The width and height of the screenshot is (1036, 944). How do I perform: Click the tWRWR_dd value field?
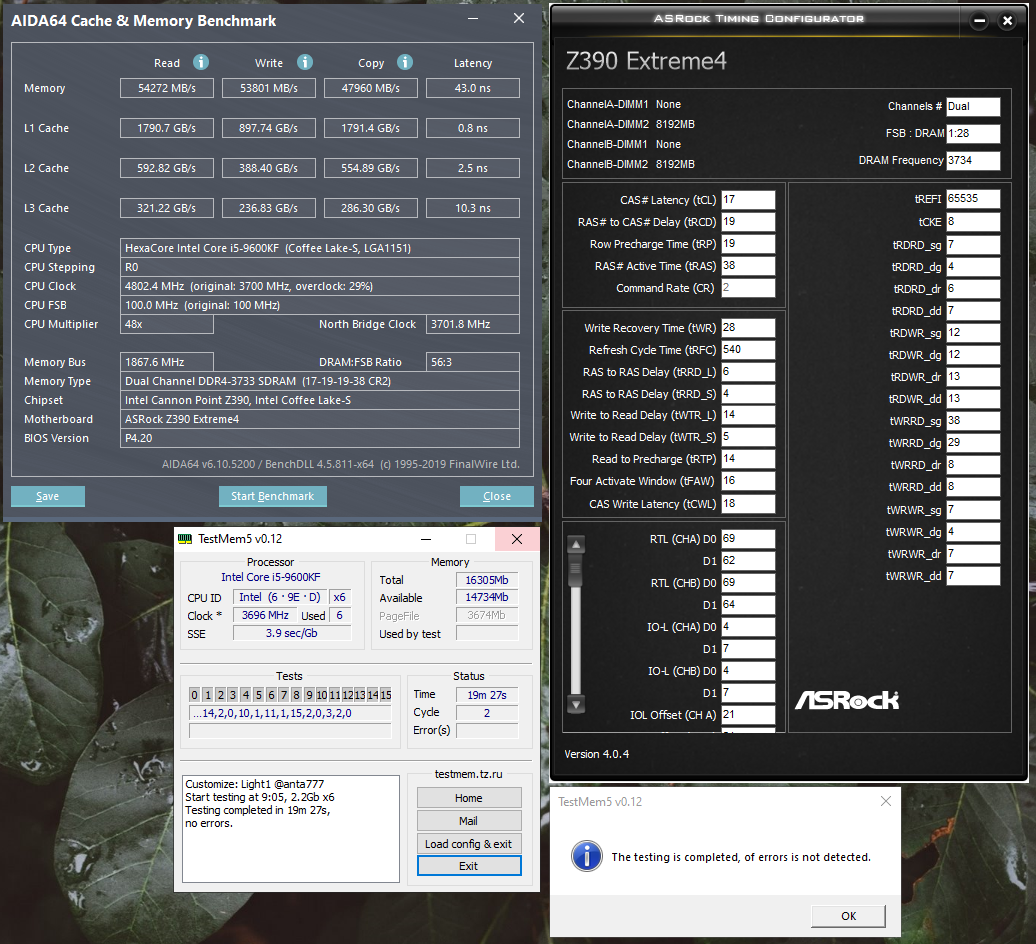(x=973, y=576)
